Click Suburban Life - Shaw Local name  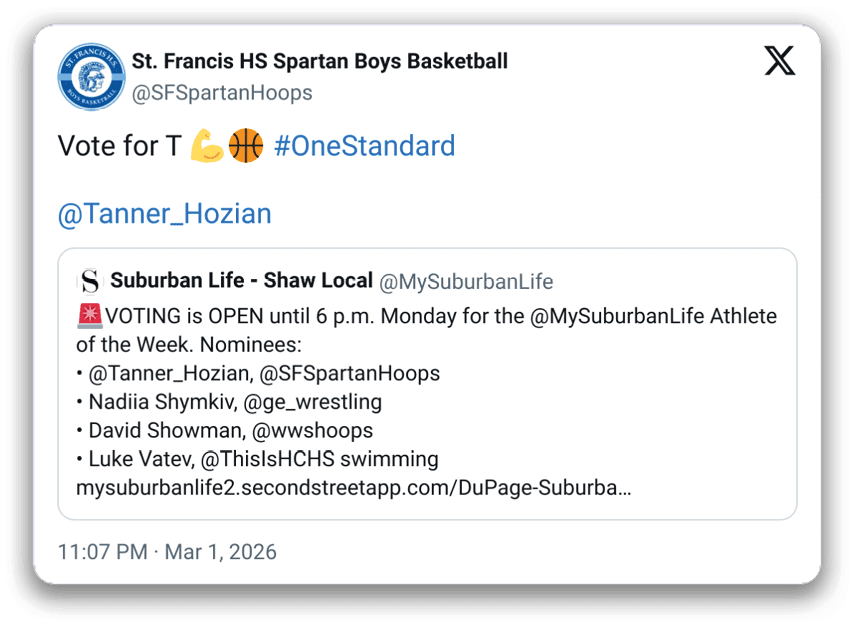[x=242, y=281]
